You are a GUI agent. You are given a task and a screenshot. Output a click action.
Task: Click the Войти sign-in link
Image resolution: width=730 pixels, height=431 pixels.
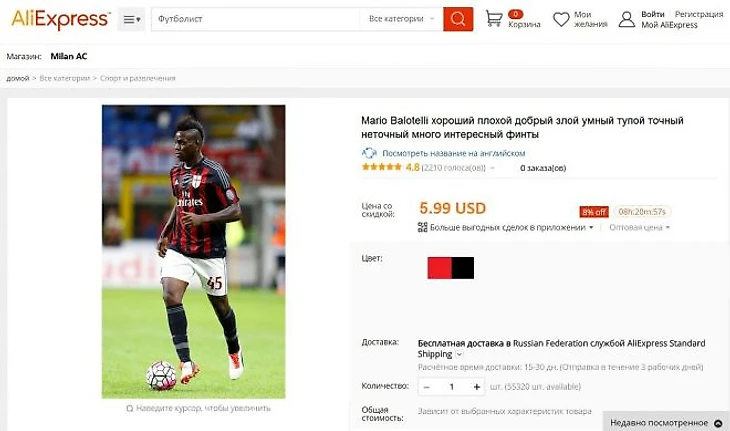tap(653, 14)
